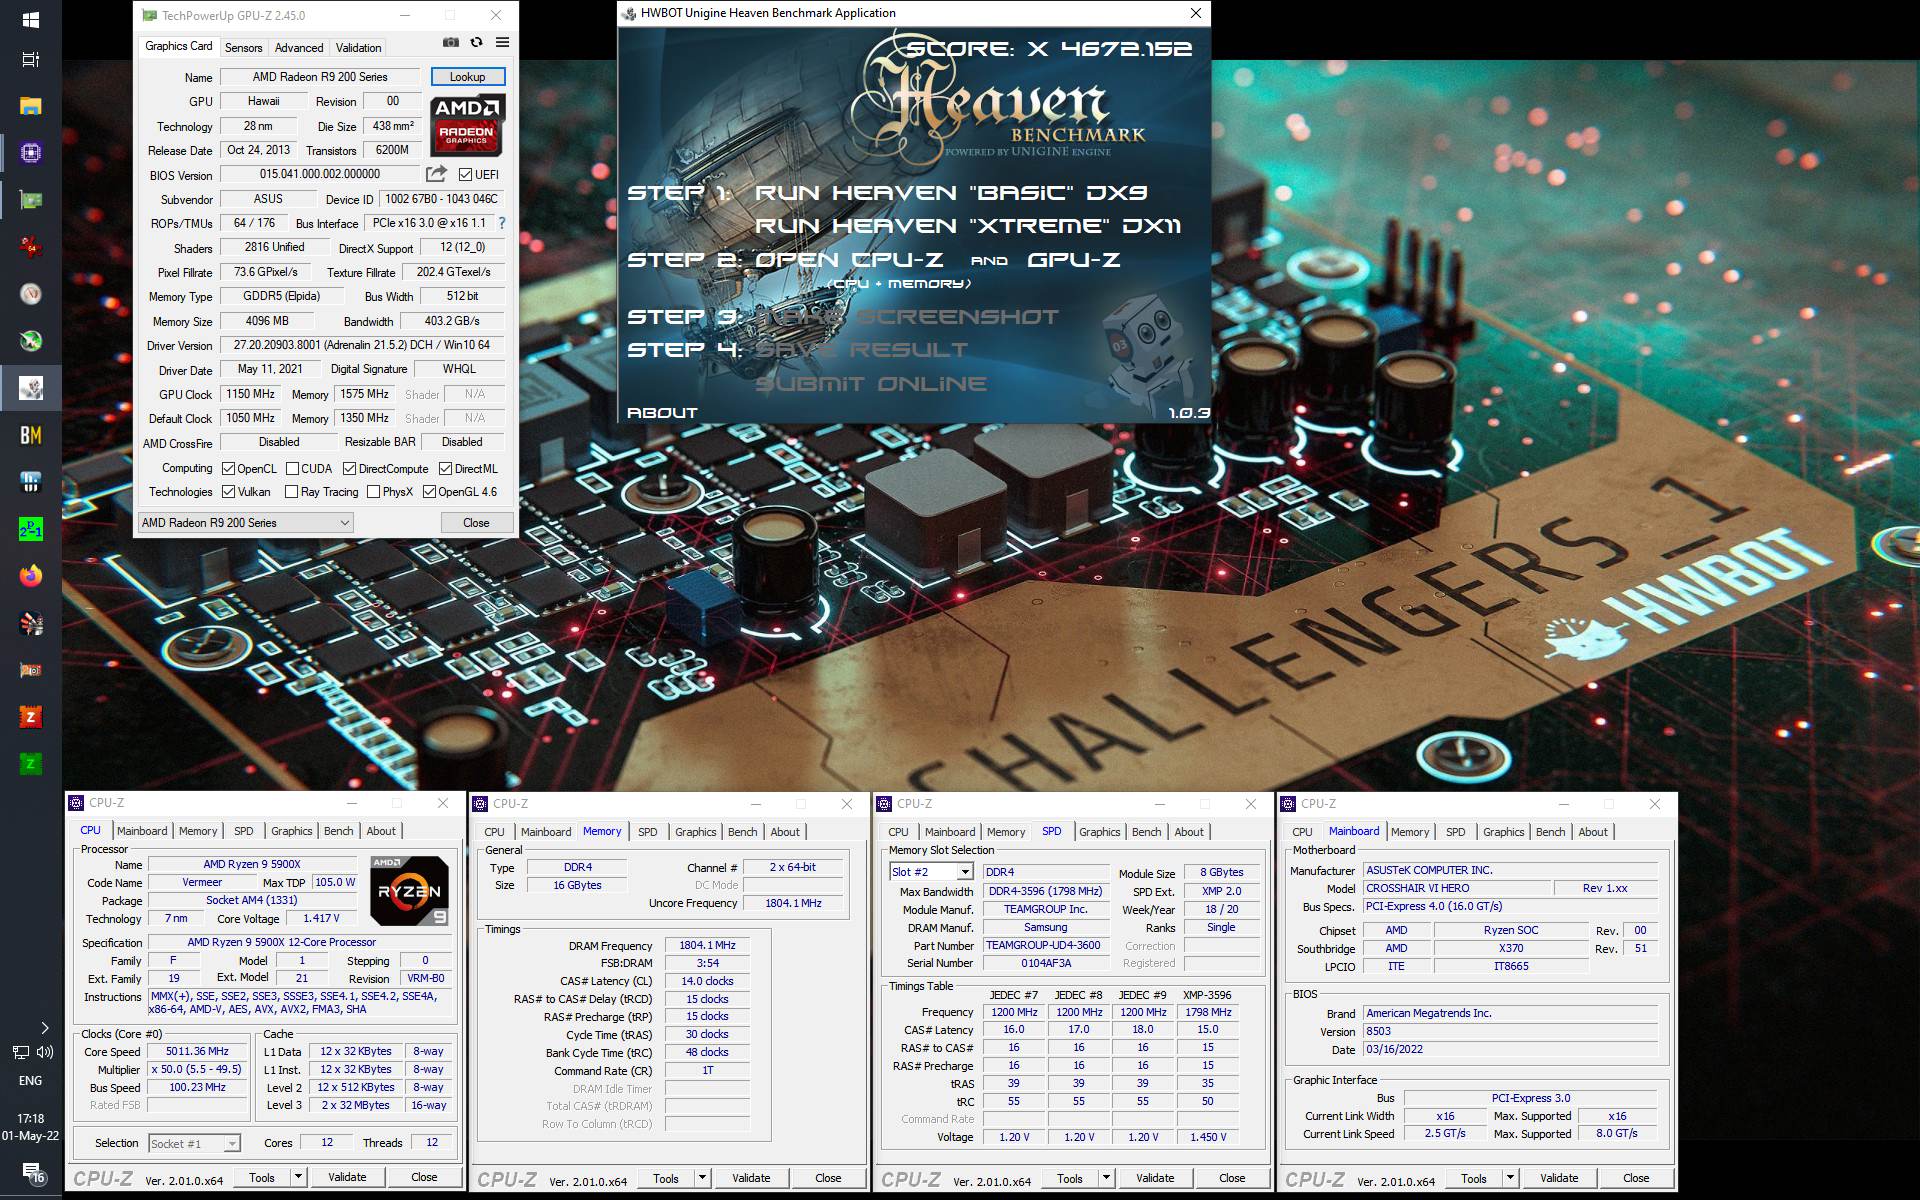The width and height of the screenshot is (1920, 1200).
Task: Open the Windows Start menu
Action: click(x=30, y=19)
